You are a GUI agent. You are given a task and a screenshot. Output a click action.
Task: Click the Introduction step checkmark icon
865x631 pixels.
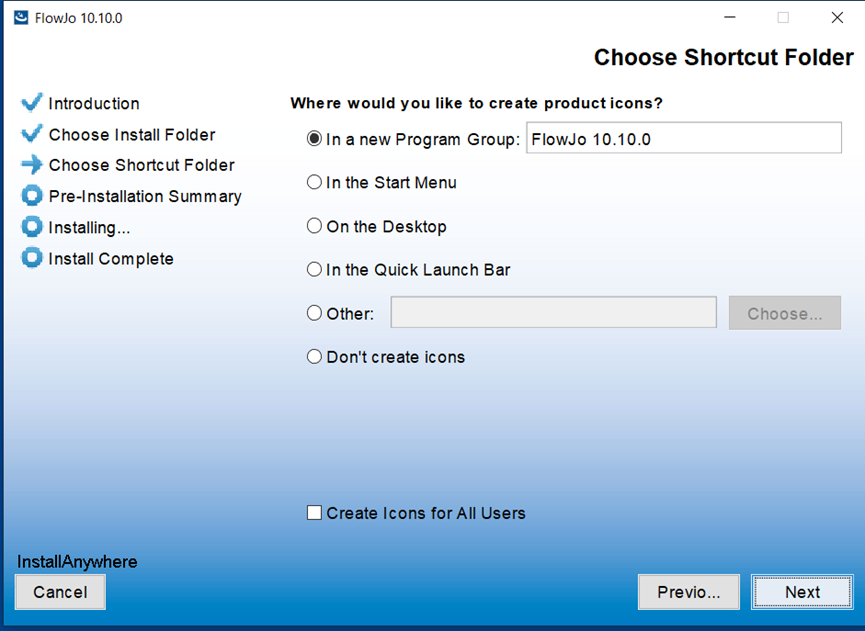tap(31, 103)
